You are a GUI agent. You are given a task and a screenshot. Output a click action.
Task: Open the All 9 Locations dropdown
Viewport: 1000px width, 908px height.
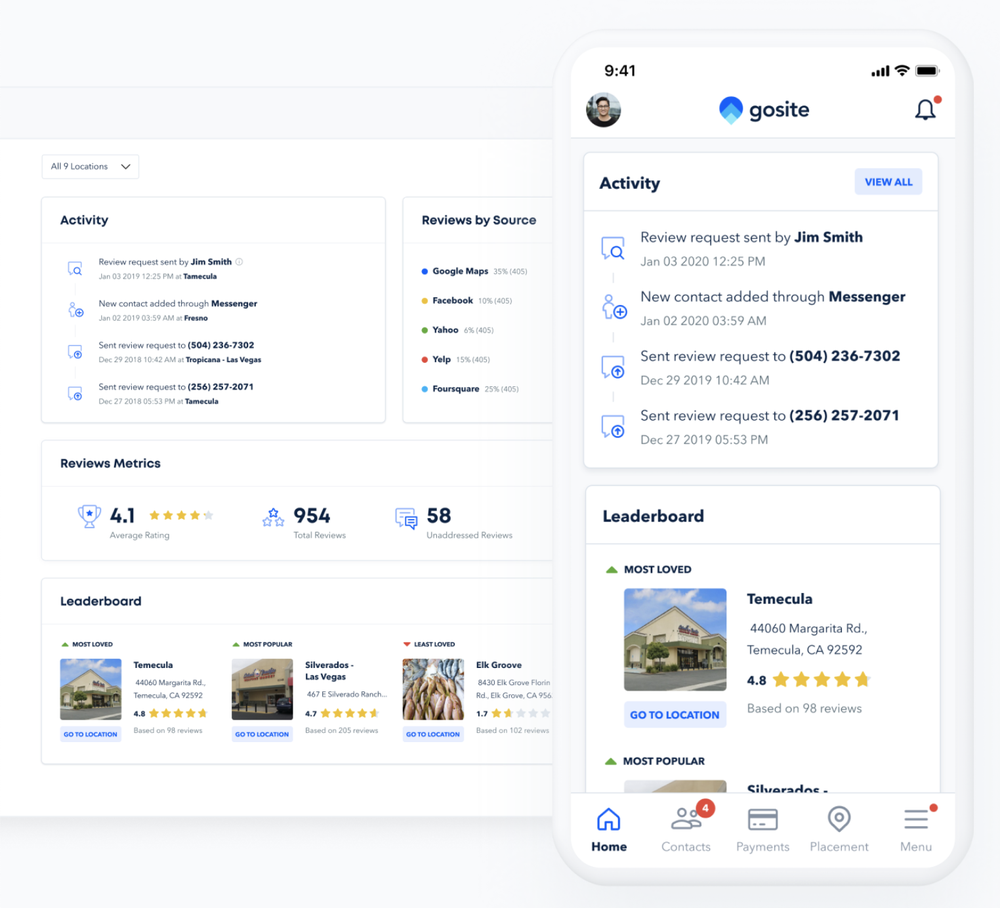pos(90,166)
